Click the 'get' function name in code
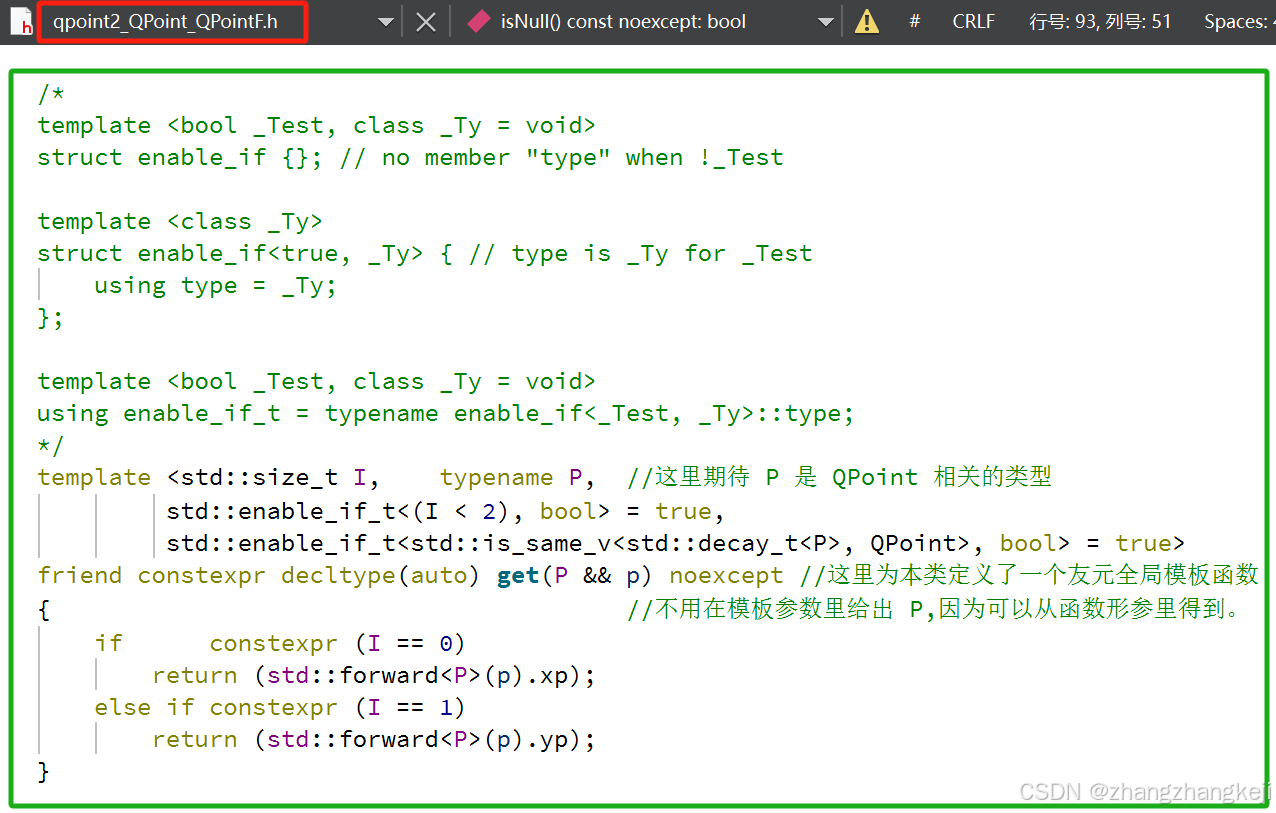The height and width of the screenshot is (813, 1276). point(518,576)
